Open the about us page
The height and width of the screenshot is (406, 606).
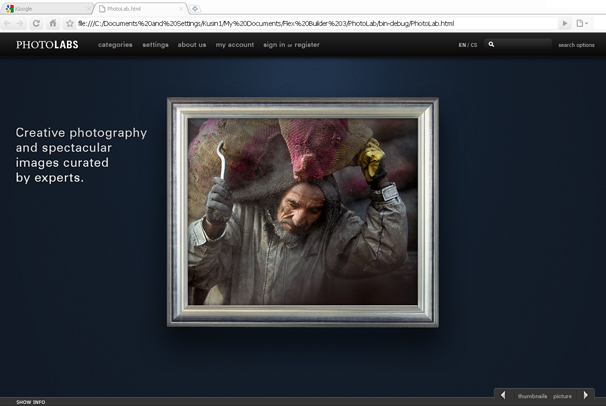tap(192, 45)
